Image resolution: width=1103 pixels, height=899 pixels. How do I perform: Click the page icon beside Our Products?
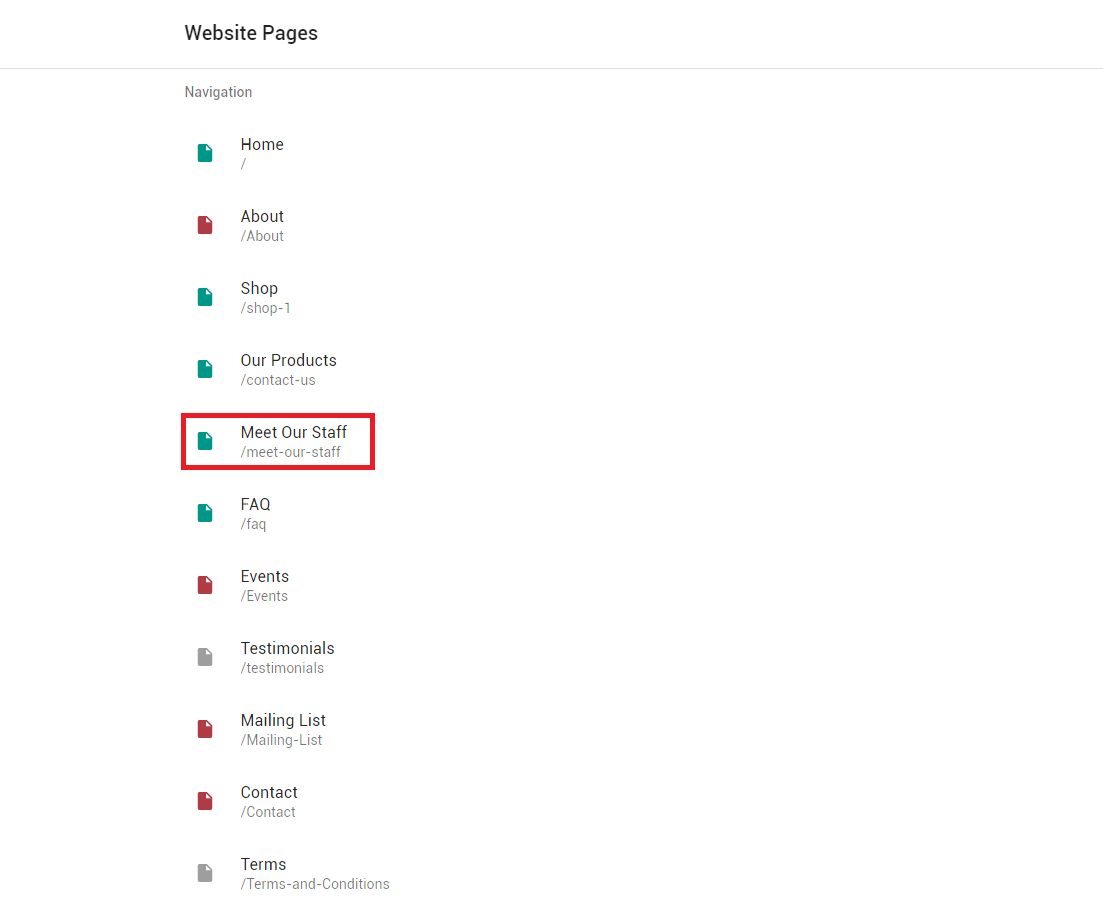205,369
